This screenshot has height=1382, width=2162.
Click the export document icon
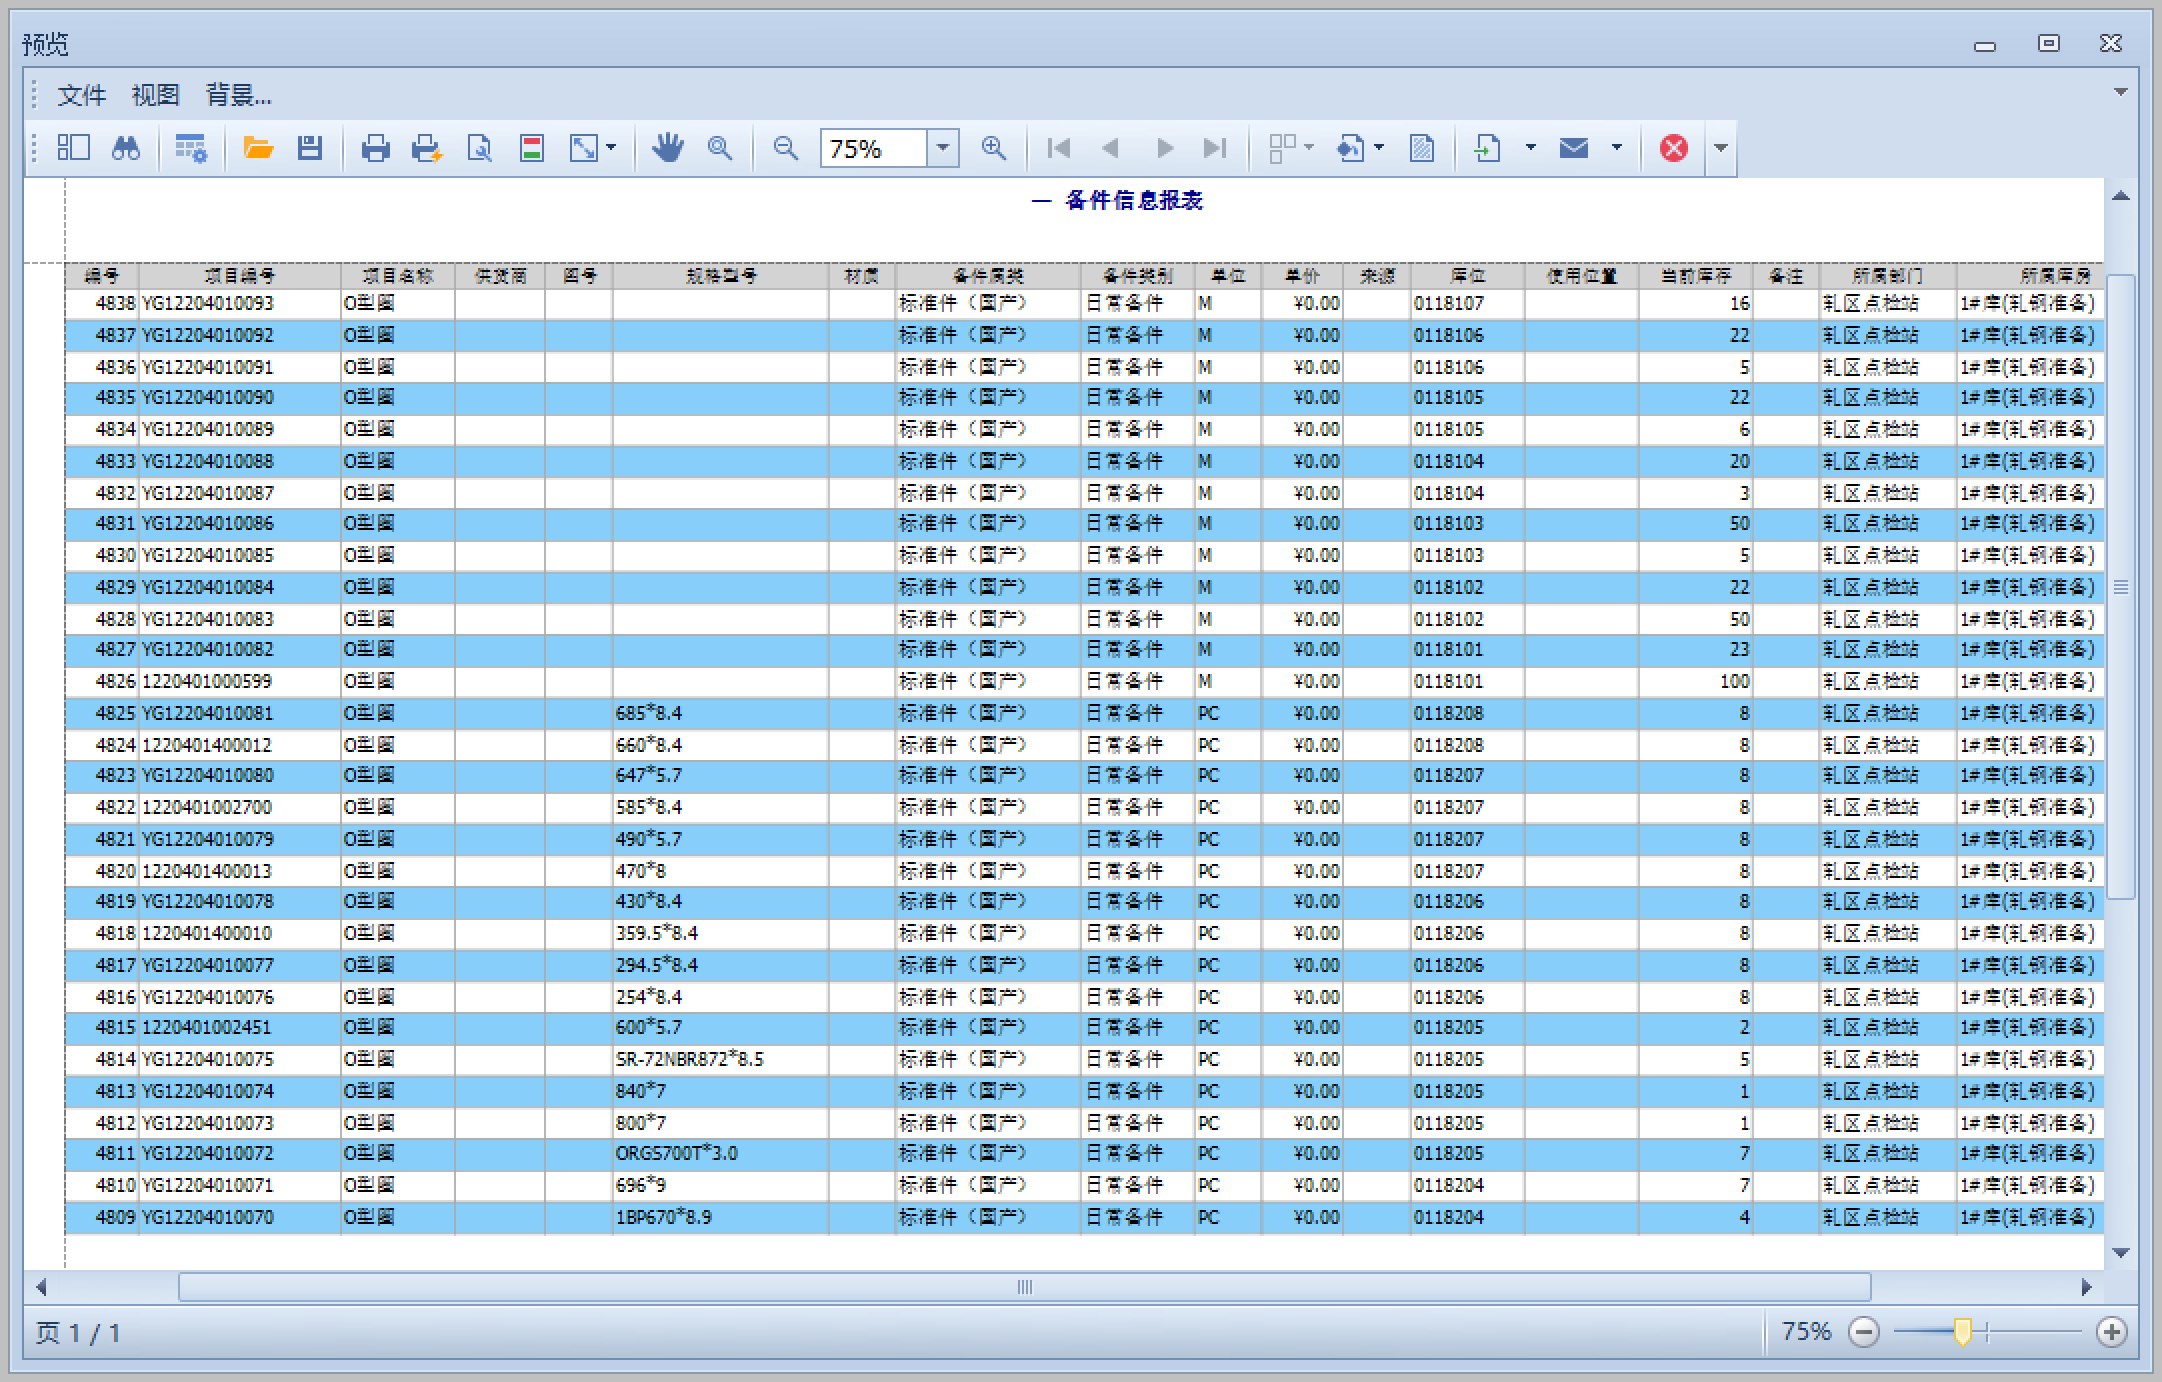click(1488, 148)
